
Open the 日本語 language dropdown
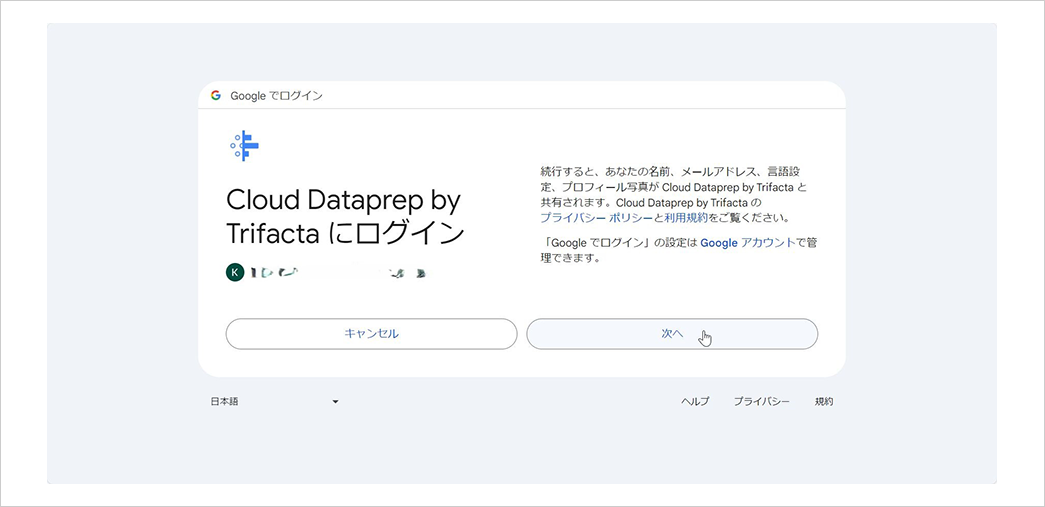pyautogui.click(x=275, y=402)
